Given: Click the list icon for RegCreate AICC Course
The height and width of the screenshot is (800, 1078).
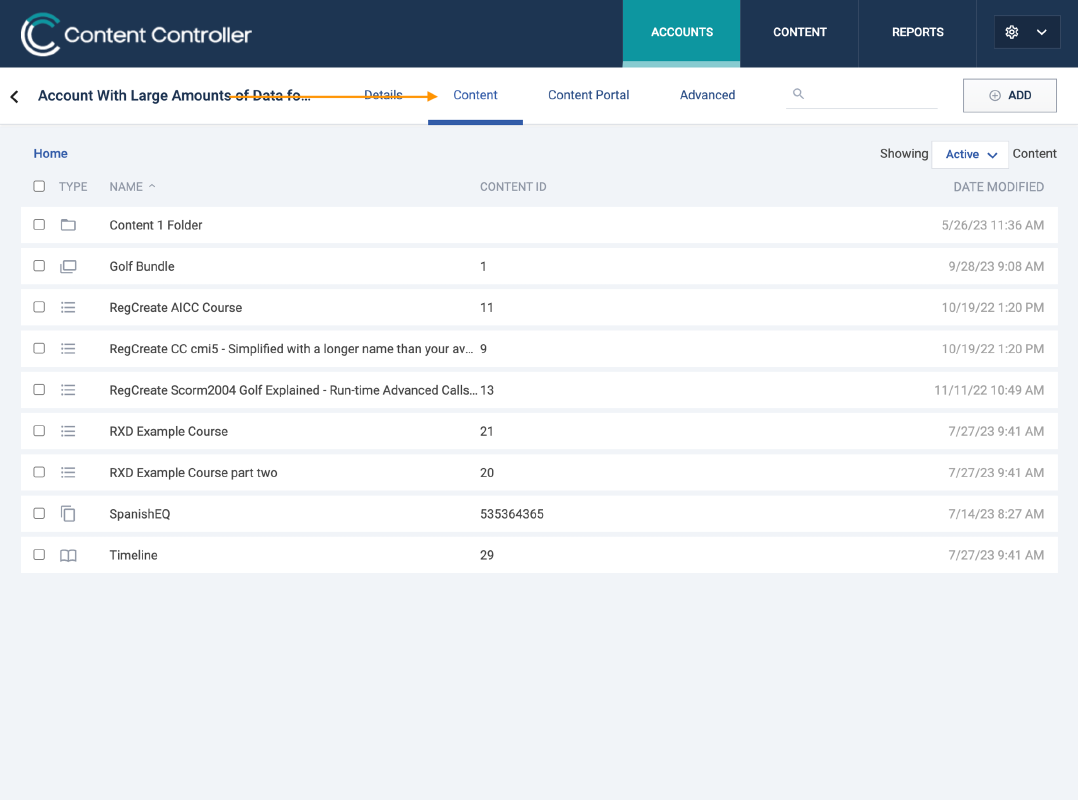Looking at the screenshot, I should tap(68, 307).
